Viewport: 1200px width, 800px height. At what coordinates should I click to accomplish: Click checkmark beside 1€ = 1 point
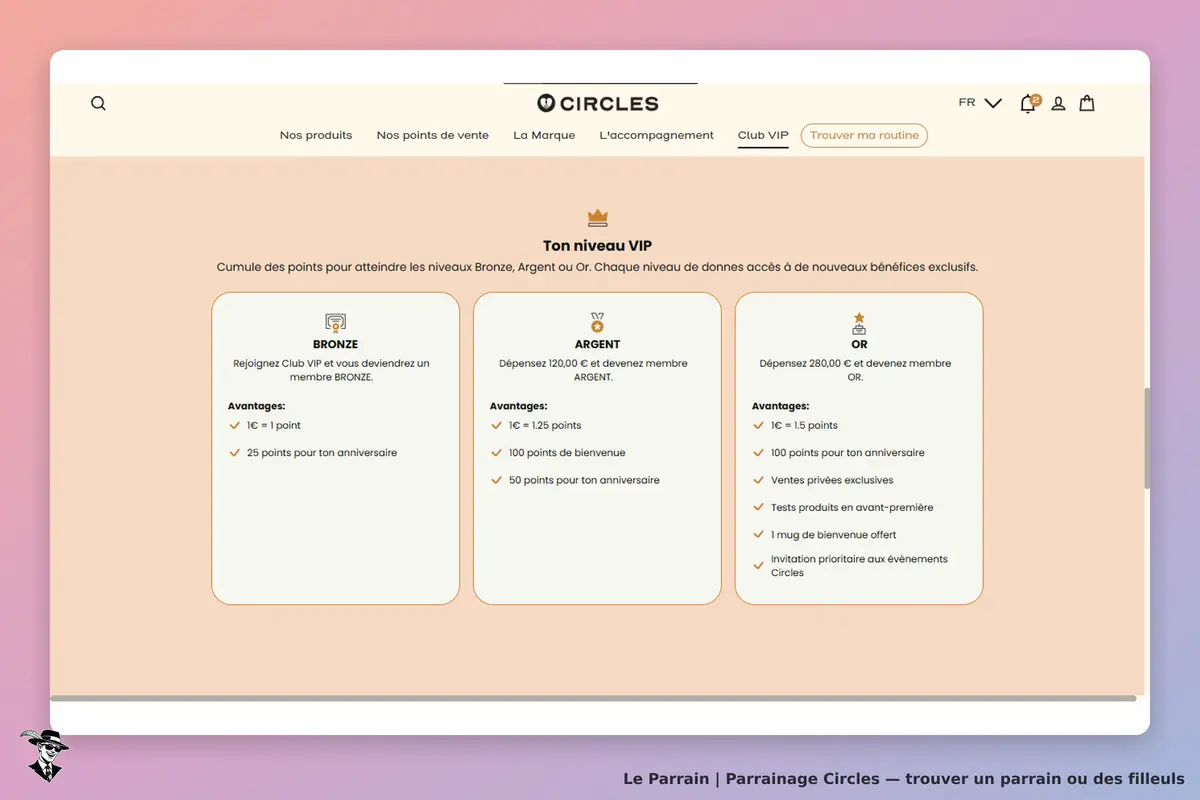pyautogui.click(x=235, y=425)
